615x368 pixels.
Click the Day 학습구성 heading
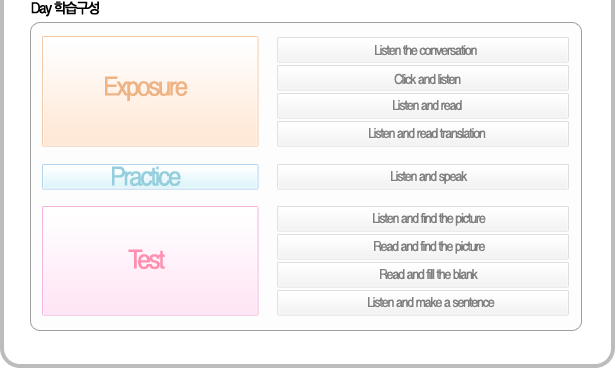65,8
